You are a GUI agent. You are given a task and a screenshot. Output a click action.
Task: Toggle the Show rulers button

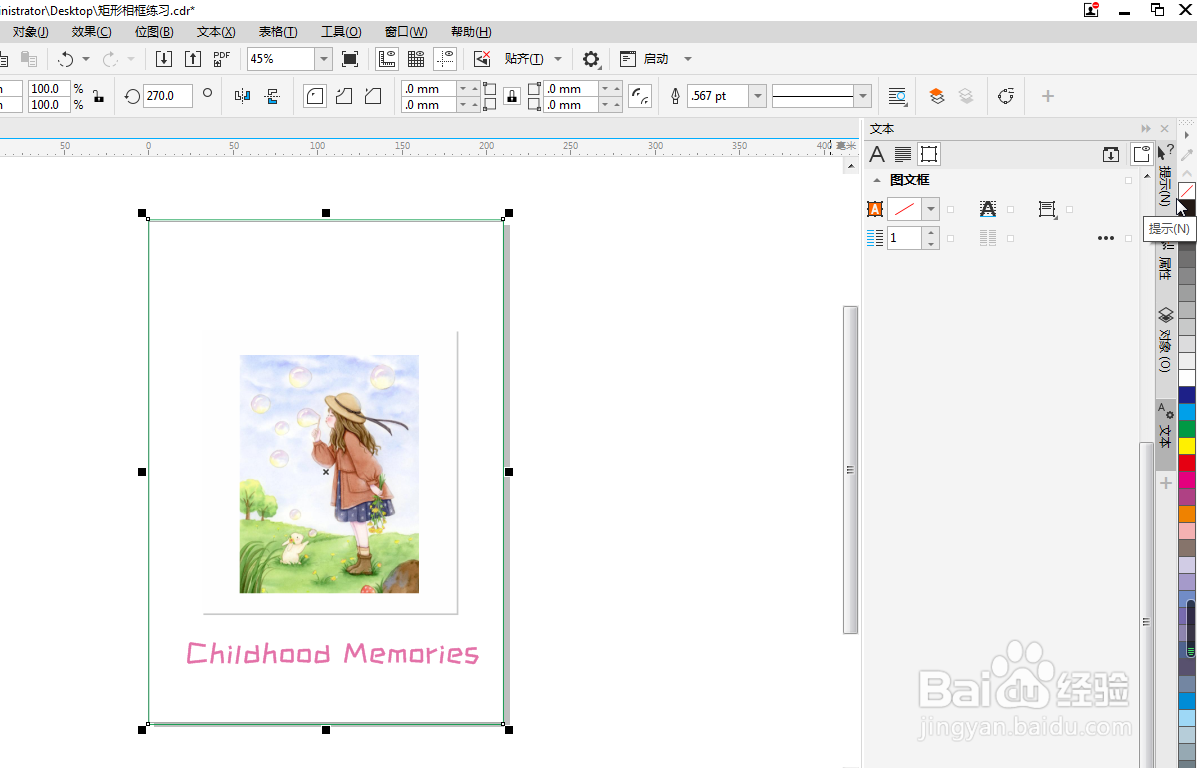387,59
